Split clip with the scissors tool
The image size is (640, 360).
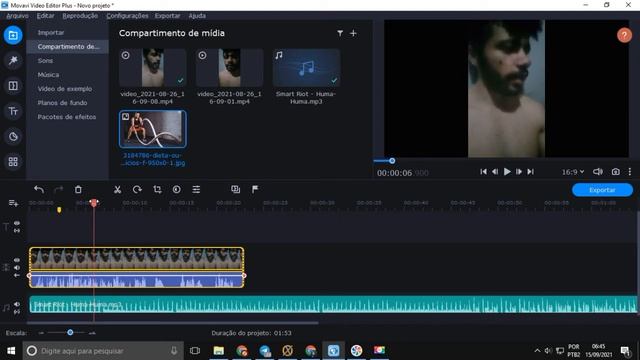pyautogui.click(x=118, y=189)
